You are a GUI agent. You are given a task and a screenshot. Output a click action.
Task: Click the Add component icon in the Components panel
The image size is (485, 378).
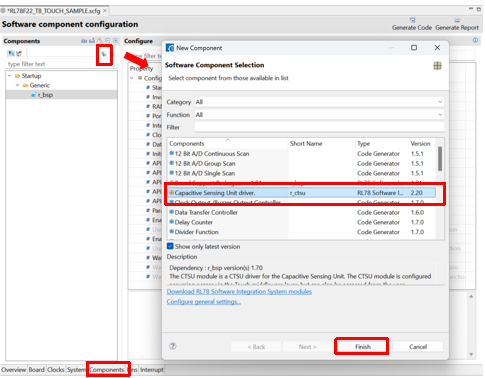pos(104,54)
